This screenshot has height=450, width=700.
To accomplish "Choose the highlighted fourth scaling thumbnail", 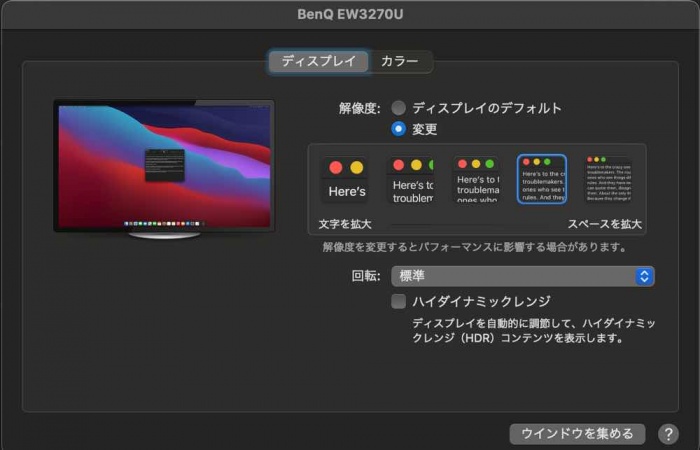I will [x=542, y=179].
